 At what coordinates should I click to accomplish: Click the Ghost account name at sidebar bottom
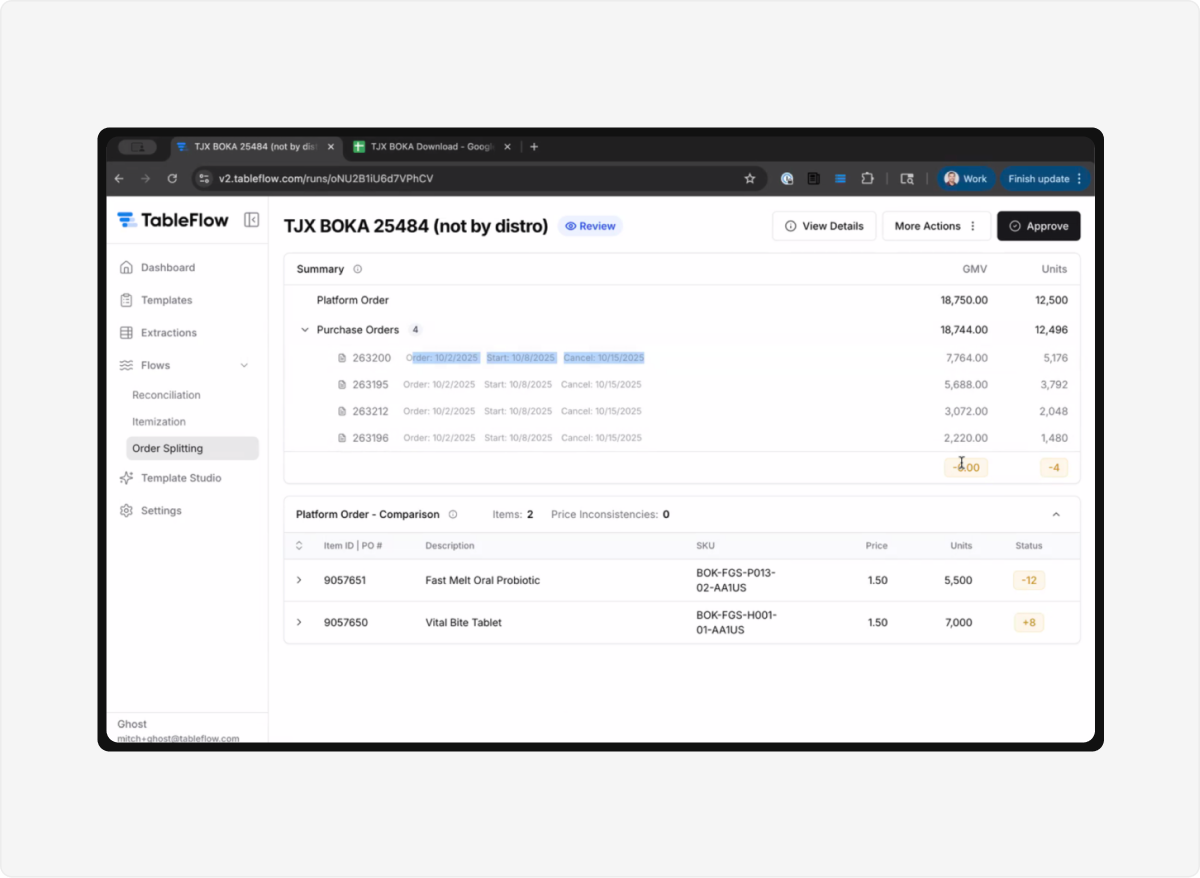coord(132,724)
